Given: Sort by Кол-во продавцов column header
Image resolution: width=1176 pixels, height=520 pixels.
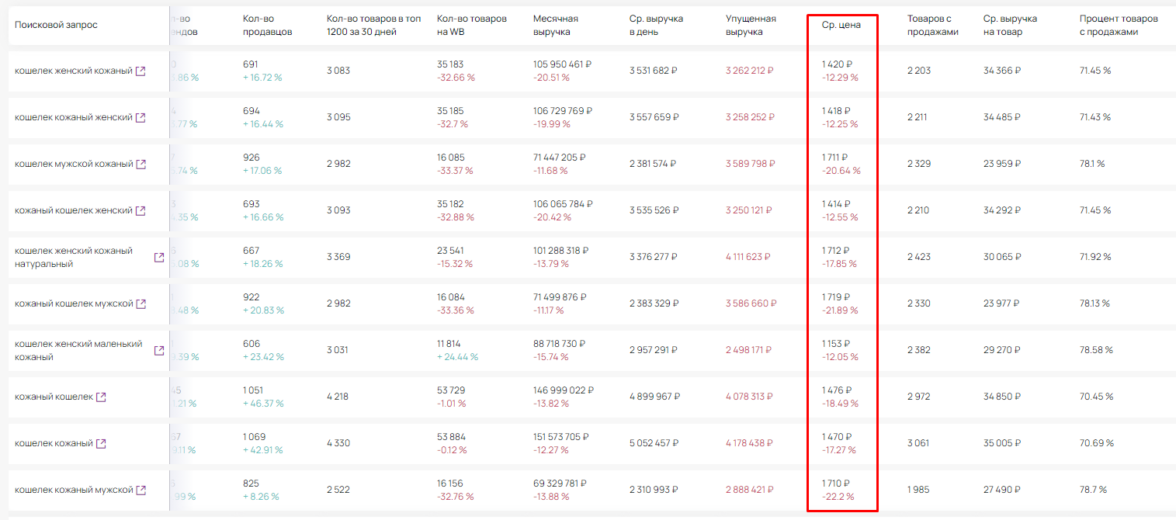Looking at the screenshot, I should (x=268, y=25).
